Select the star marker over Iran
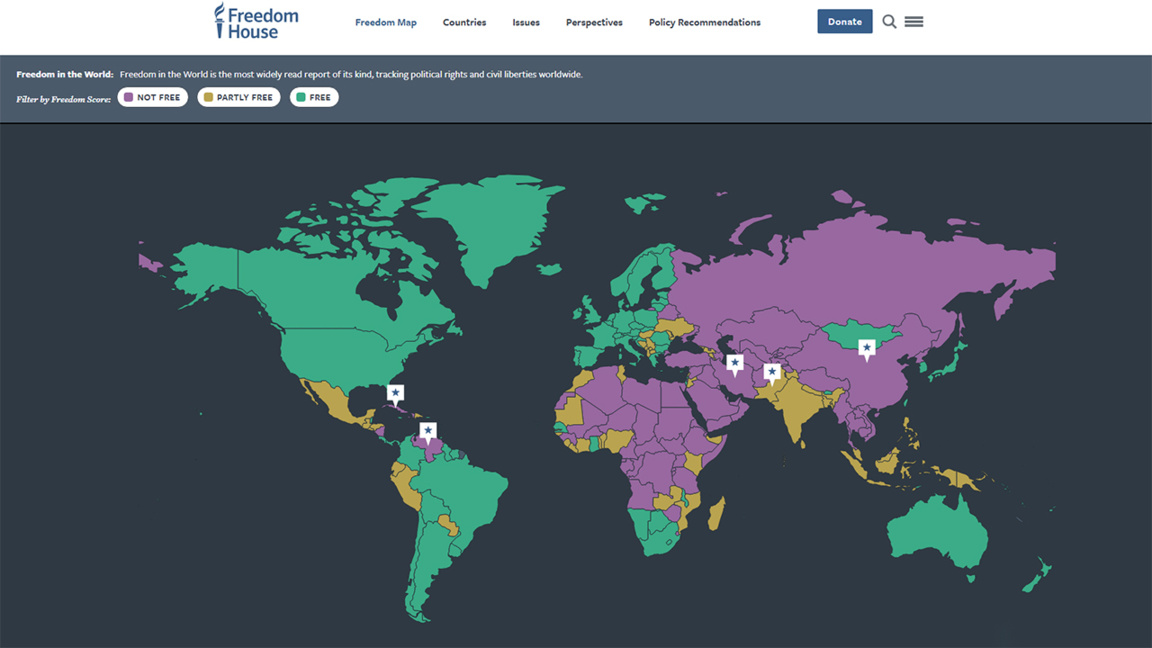The height and width of the screenshot is (648, 1152). [x=735, y=363]
